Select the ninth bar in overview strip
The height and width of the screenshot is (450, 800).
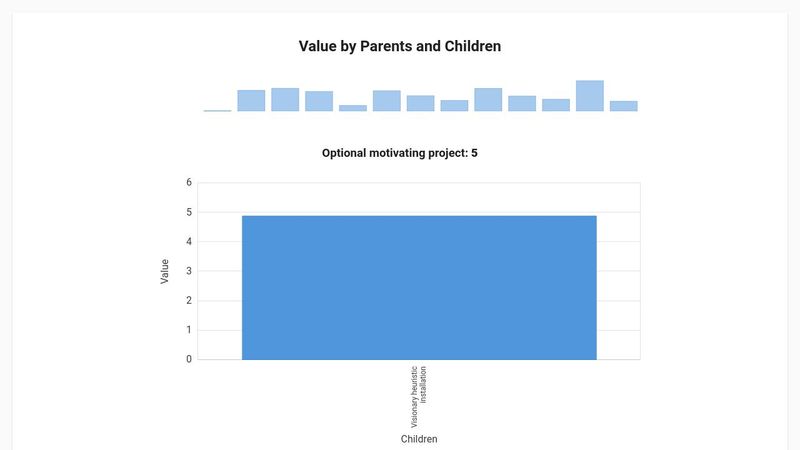coord(488,99)
